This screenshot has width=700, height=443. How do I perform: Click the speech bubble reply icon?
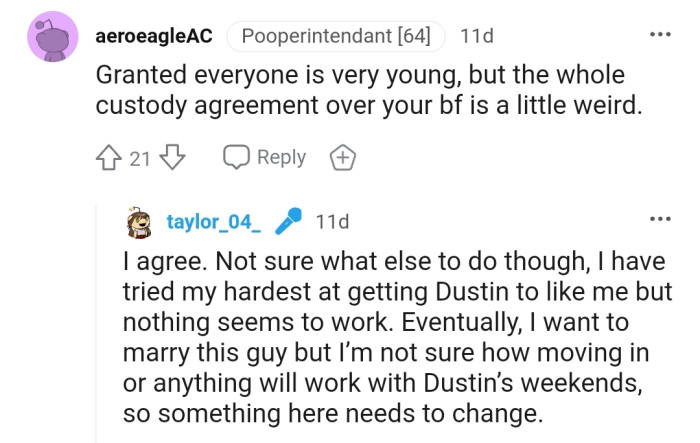237,157
